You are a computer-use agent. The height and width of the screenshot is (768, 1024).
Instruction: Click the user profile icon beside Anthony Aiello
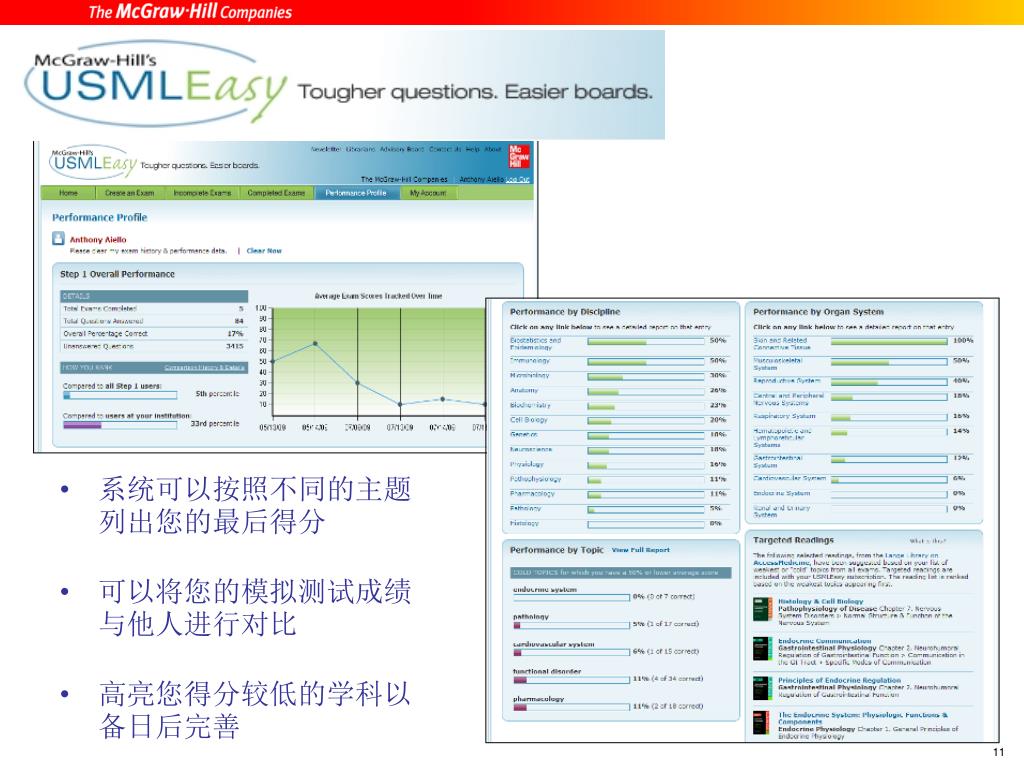click(58, 239)
